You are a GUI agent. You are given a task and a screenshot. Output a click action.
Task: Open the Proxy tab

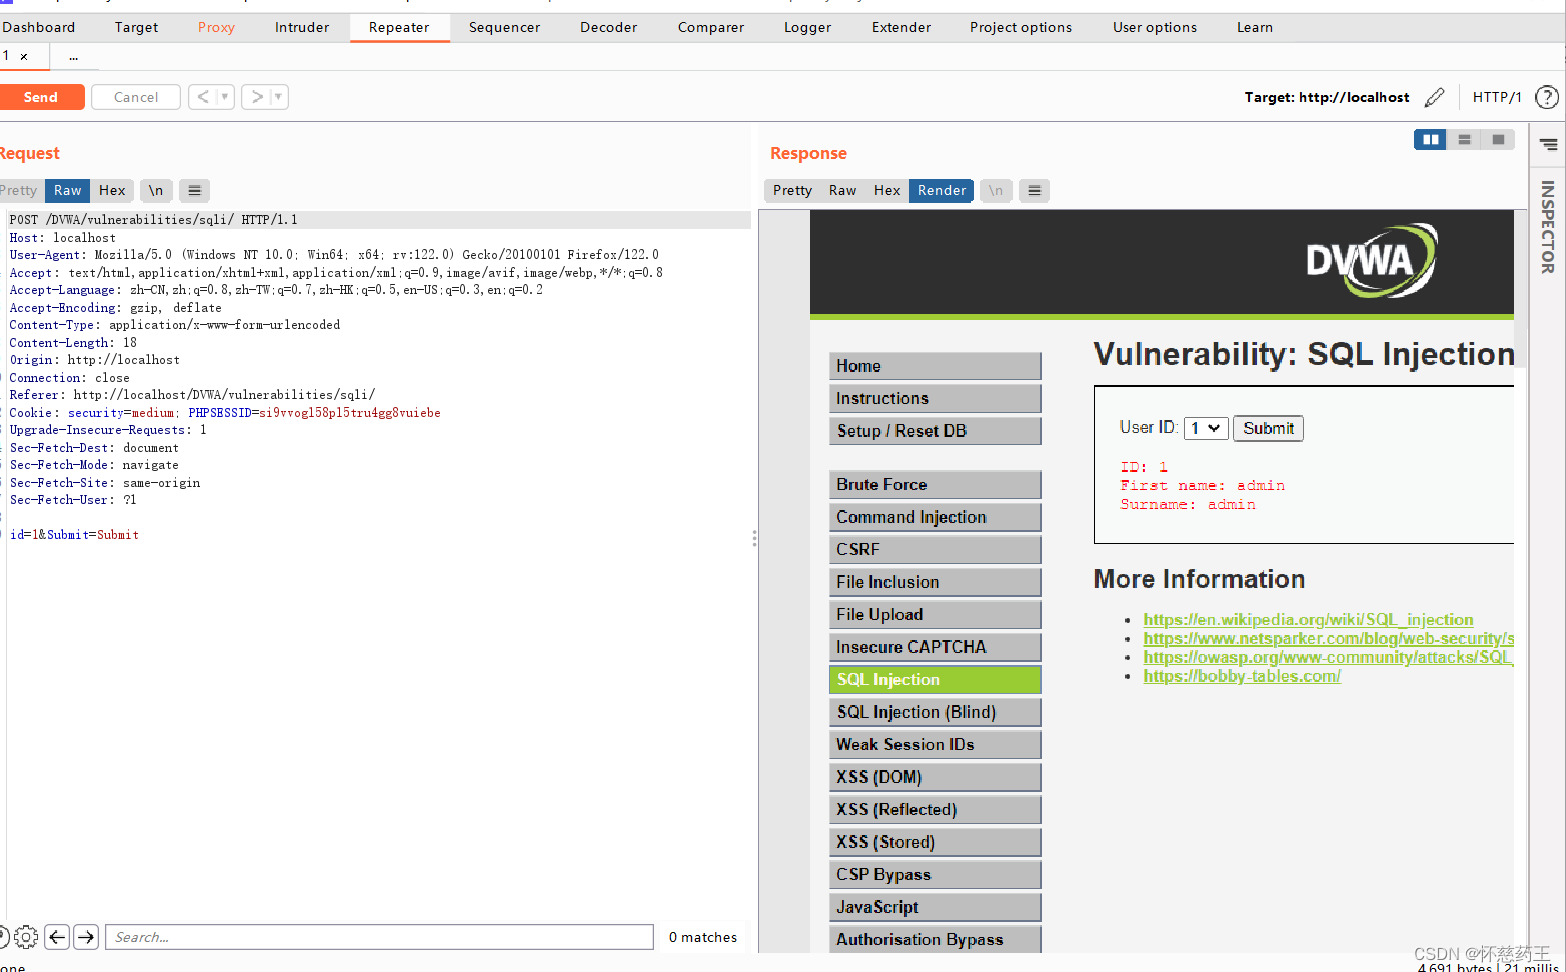tap(216, 27)
